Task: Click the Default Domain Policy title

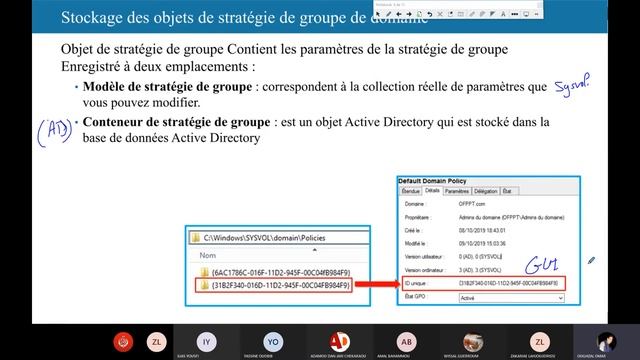Action: 432,181
